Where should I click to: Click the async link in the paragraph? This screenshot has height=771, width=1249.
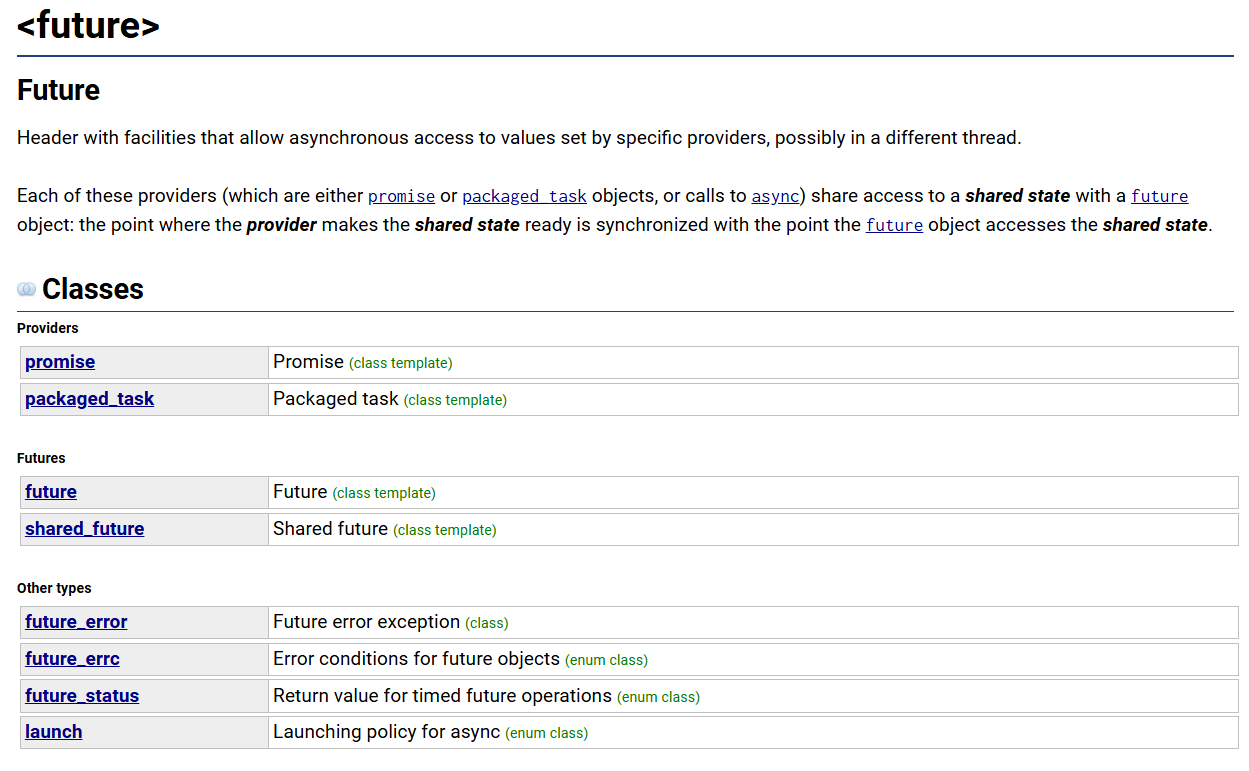(x=774, y=196)
